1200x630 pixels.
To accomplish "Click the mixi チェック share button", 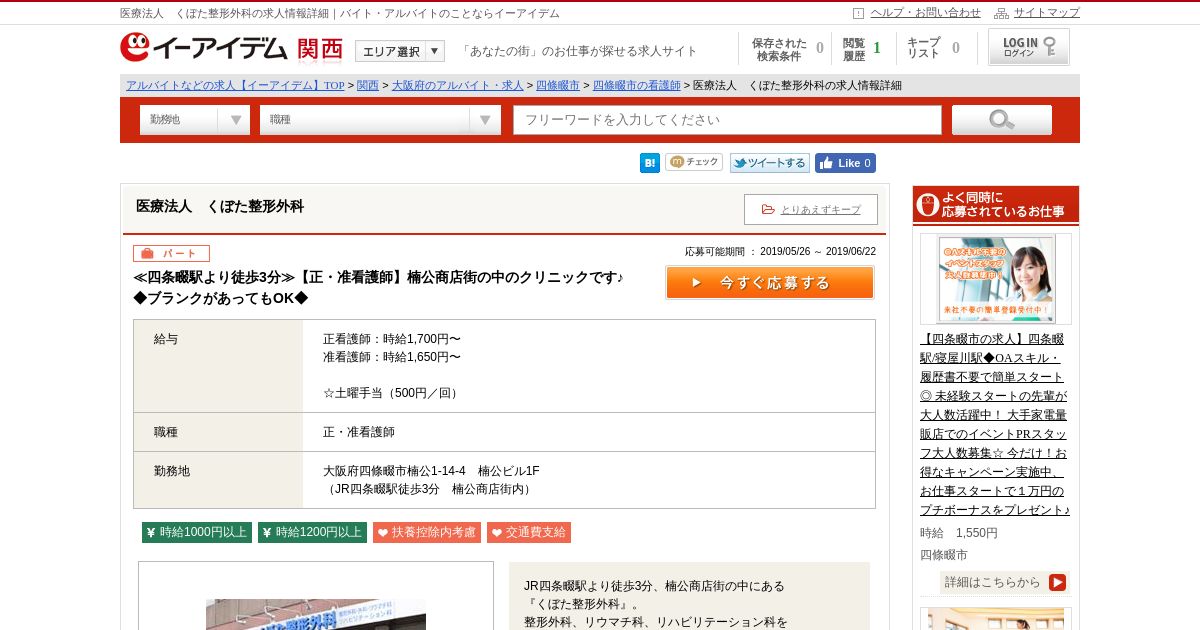I will [694, 162].
